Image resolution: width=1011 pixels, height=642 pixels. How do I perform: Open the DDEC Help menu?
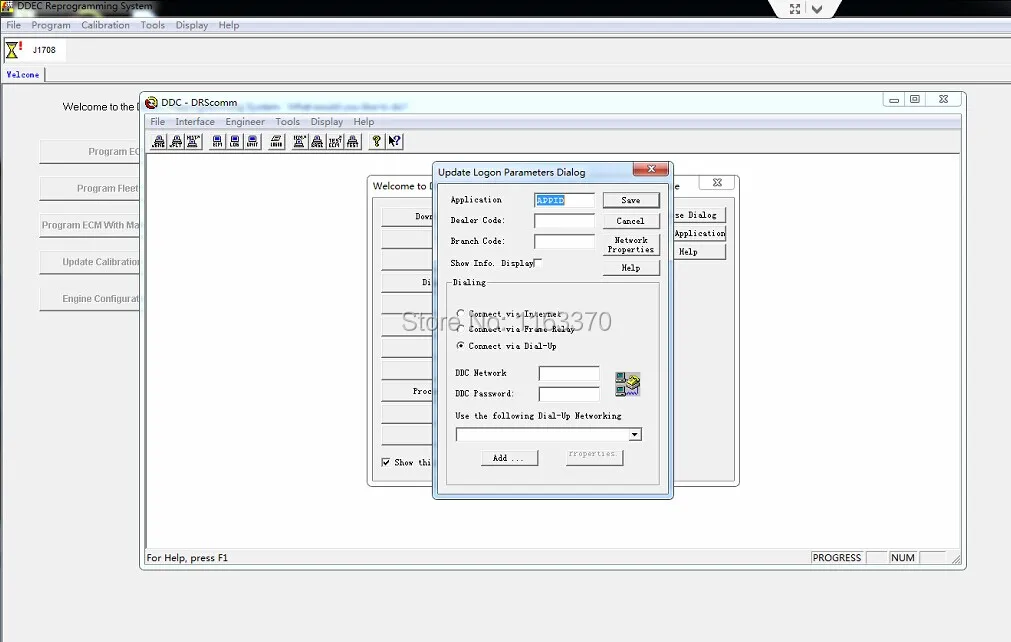(x=229, y=25)
